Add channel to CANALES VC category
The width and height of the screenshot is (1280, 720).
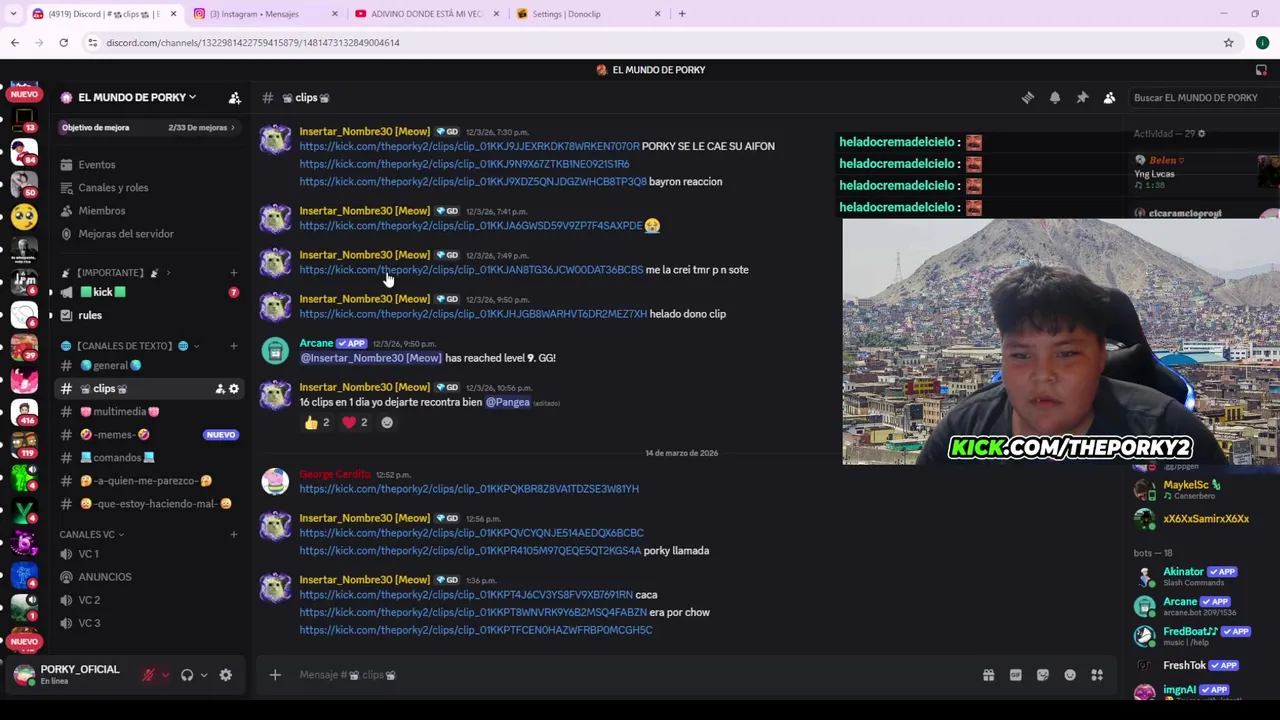(233, 534)
